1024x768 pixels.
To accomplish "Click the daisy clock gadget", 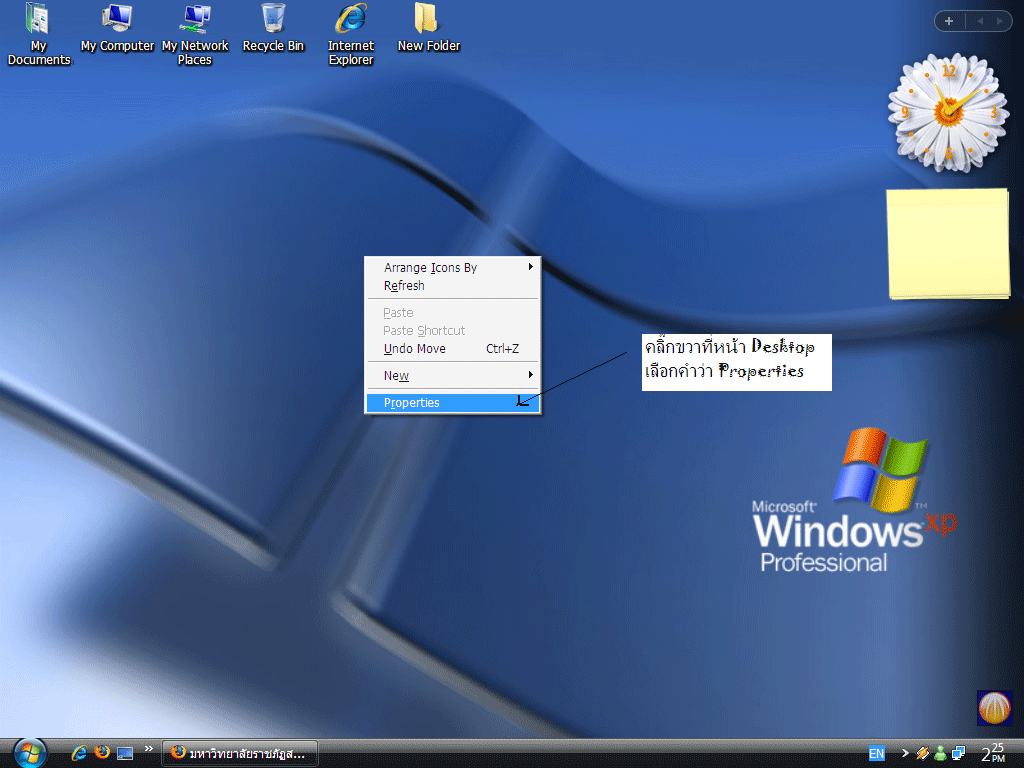I will [x=948, y=112].
